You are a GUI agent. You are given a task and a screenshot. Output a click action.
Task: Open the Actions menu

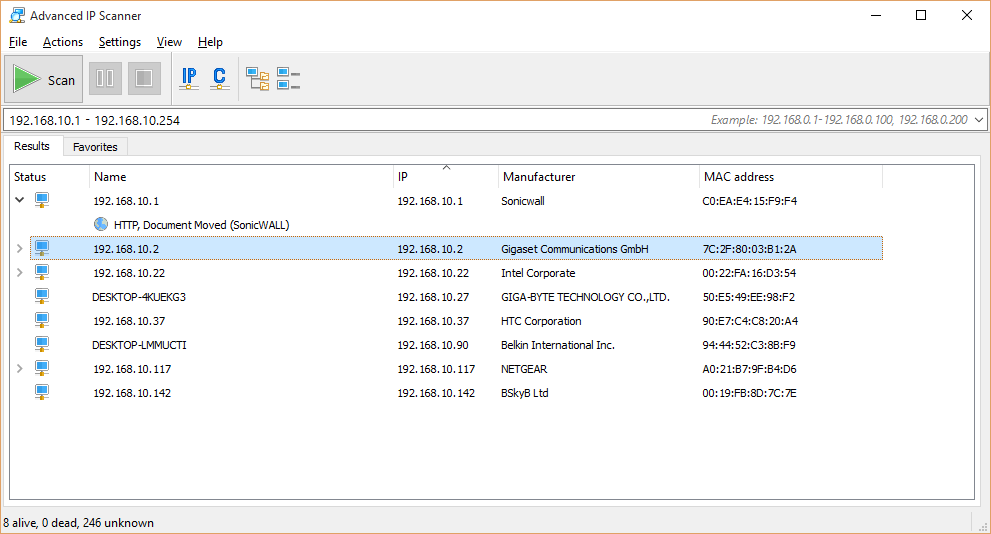pyautogui.click(x=63, y=42)
